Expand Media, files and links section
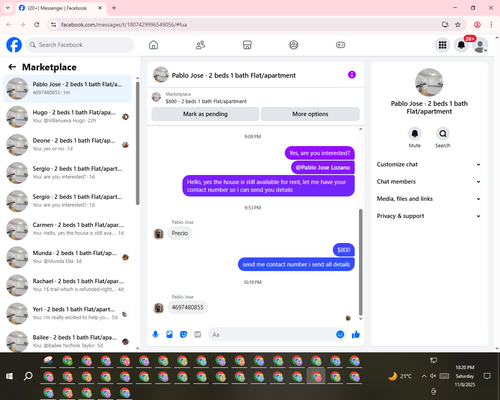Viewport: 500px width, 400px height. 429,199
